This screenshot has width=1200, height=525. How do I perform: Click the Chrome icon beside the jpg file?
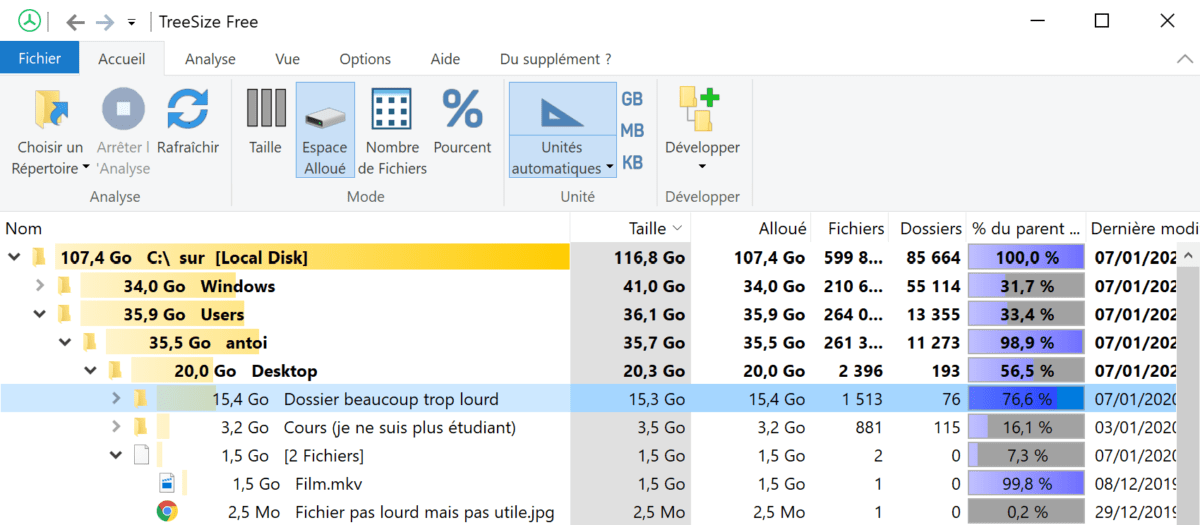tap(167, 512)
